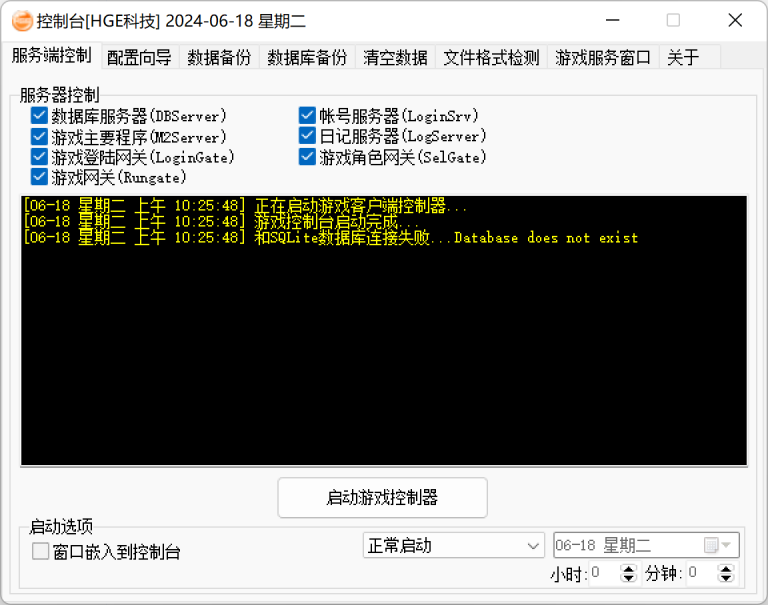Open the 数据备份 tab

coord(219,57)
